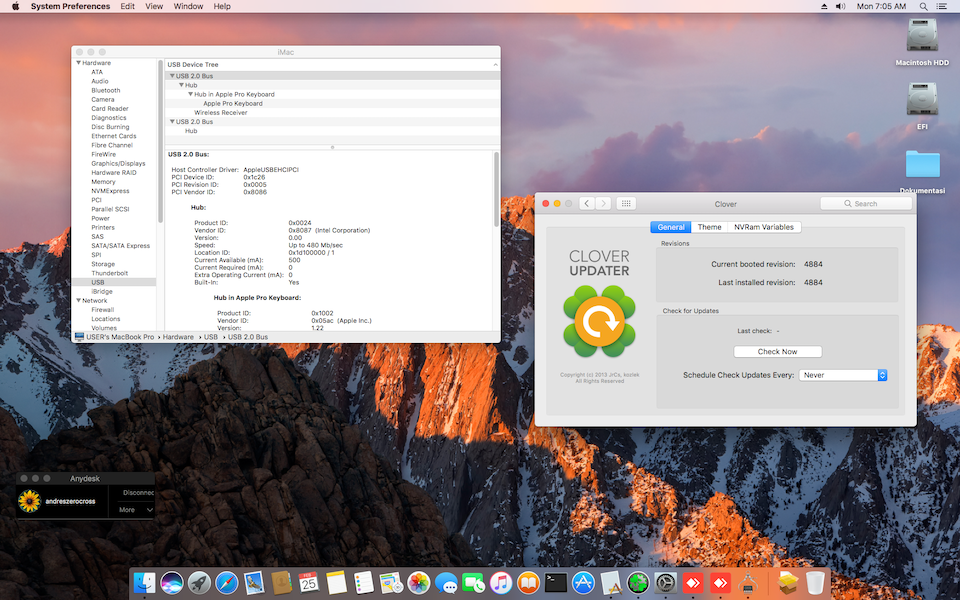Image resolution: width=960 pixels, height=600 pixels.
Task: Click USB Device Tree column sort arrow
Action: [495, 64]
